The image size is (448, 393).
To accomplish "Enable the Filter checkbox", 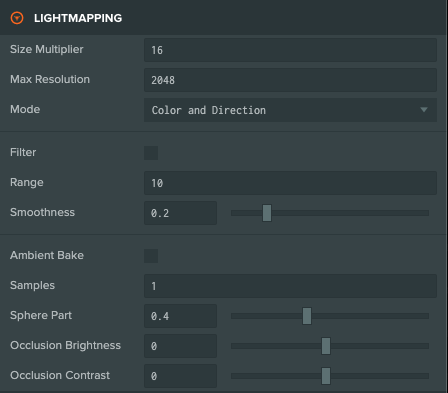I will [151, 153].
